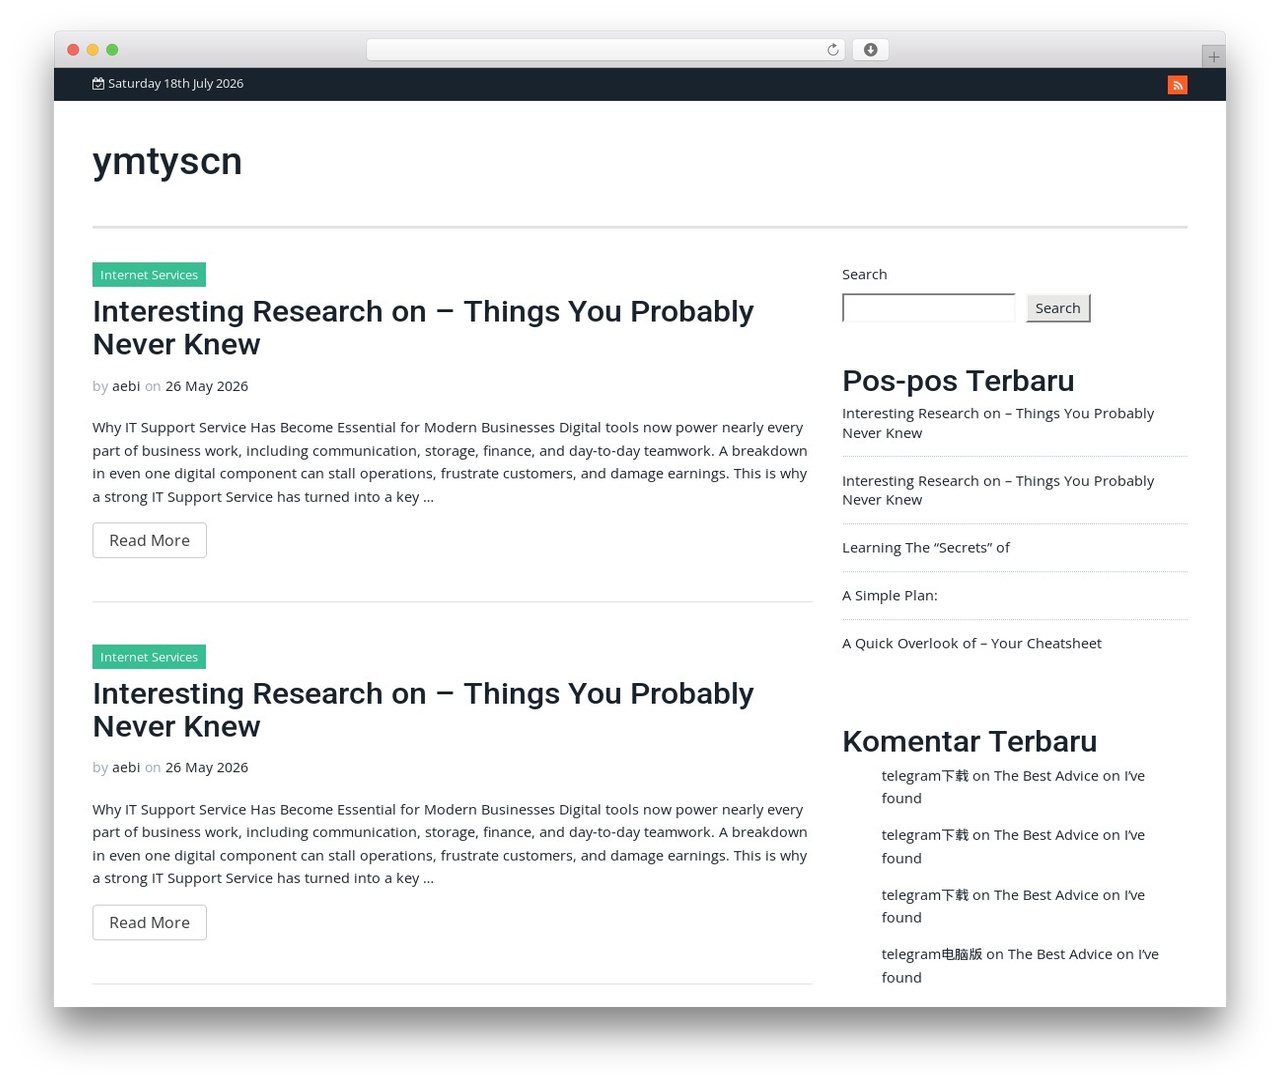Open the first post's 26 May 2026 date
Screen dimensions: 1280x1084
(206, 386)
